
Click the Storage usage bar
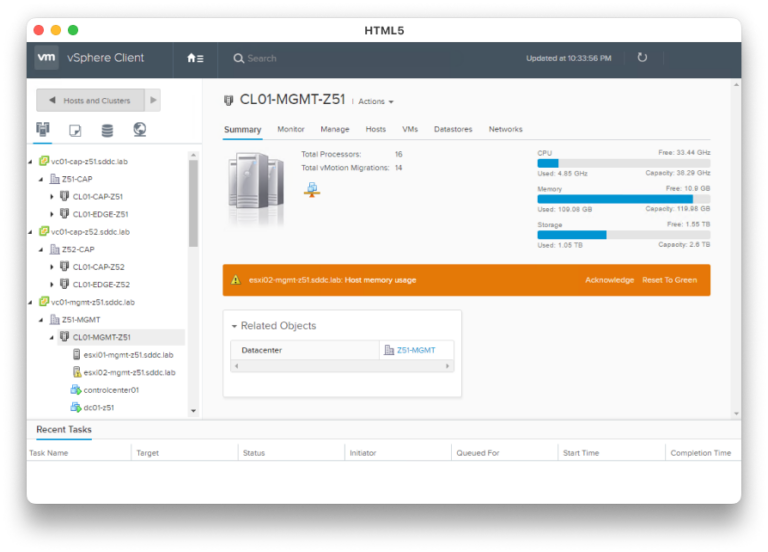pos(624,235)
